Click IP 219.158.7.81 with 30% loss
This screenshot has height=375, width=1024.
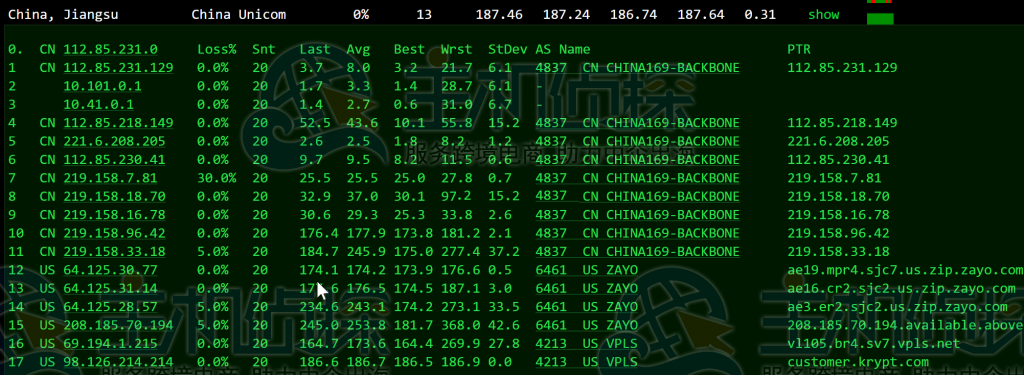pos(110,178)
